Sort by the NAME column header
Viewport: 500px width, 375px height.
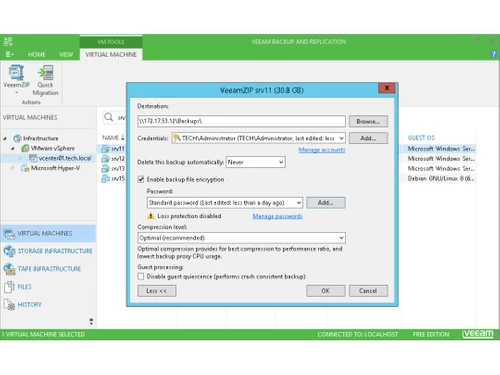tap(111, 138)
